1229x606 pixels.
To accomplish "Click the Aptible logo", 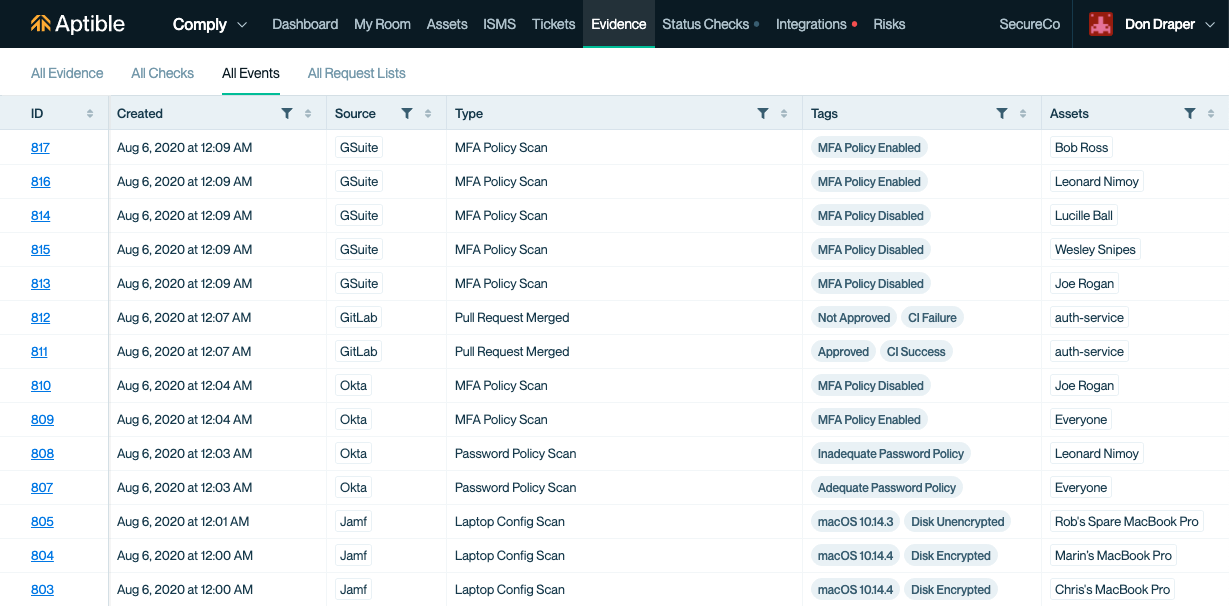I will pyautogui.click(x=78, y=24).
